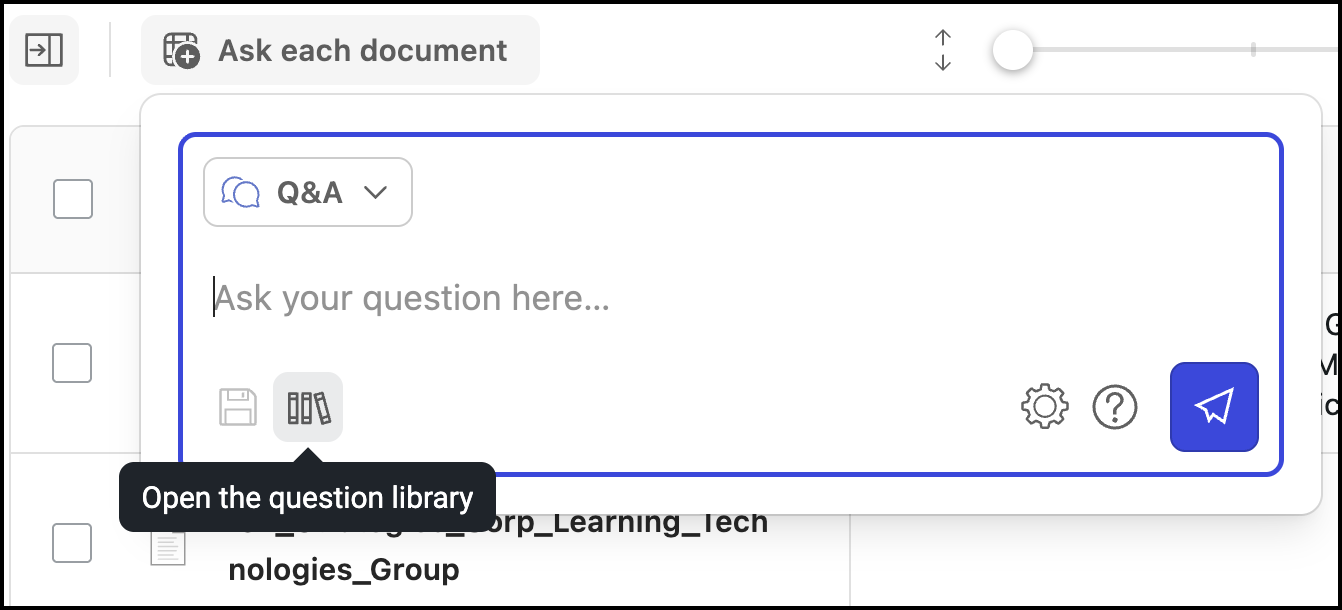Viewport: 1342px width, 610px height.
Task: Open the Q&A settings gear
Action: click(1044, 407)
